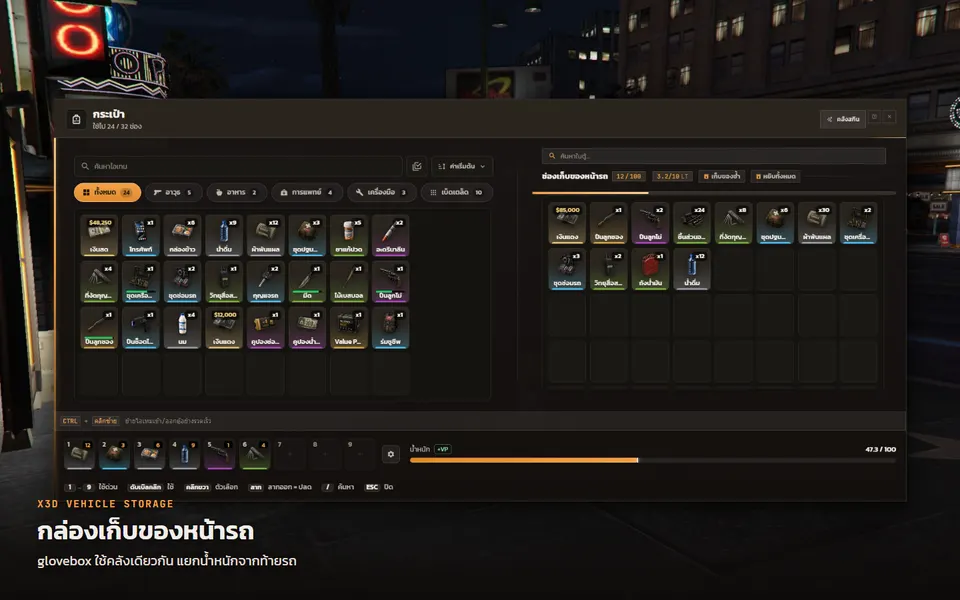Open the อาหาร food category tab
Screen dimensions: 960x600
click(236, 192)
